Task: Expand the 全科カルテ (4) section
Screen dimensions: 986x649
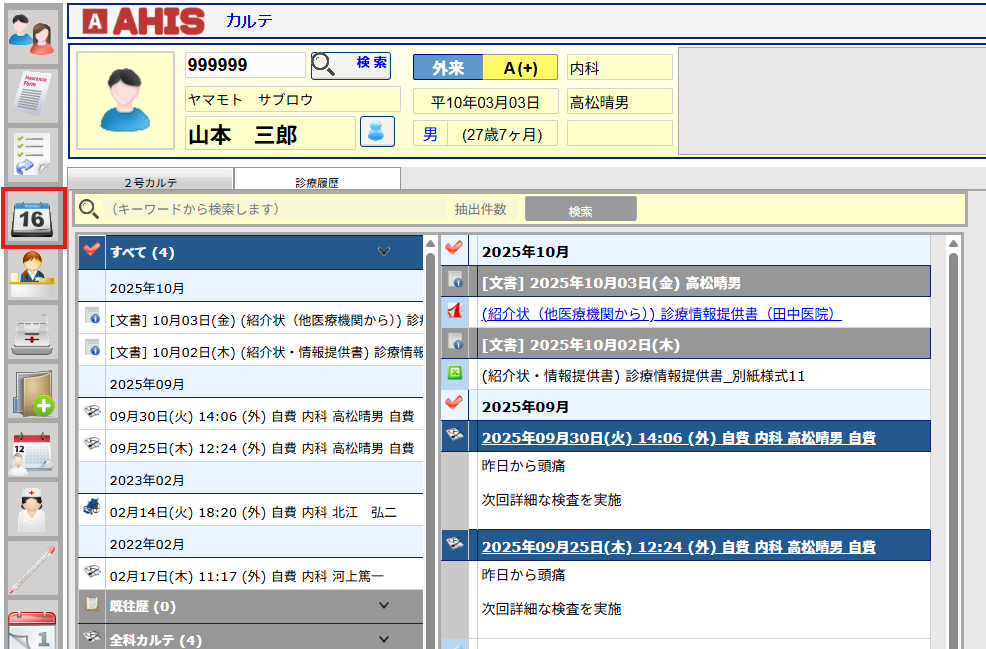Action: 384,638
